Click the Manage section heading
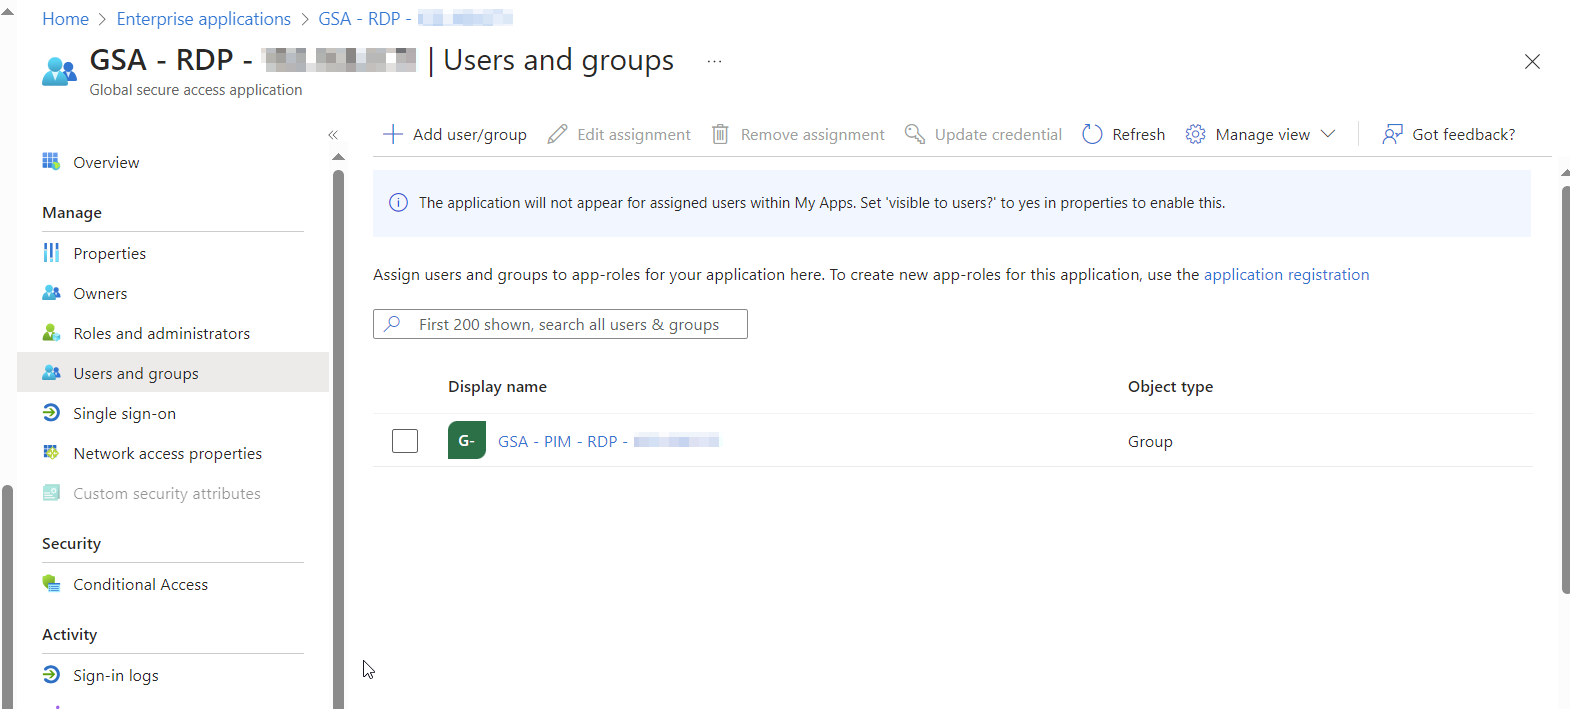The width and height of the screenshot is (1570, 709). point(72,212)
